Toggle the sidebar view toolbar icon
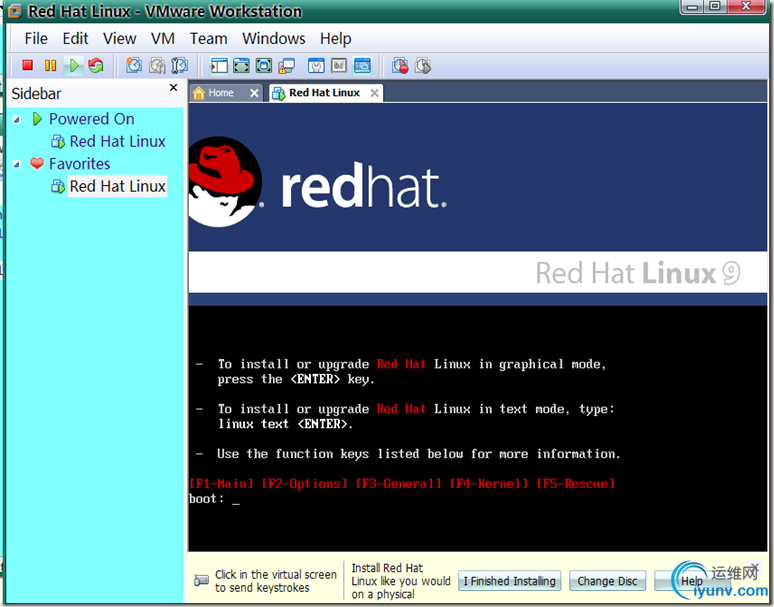Screen dimensions: 774x607 coord(219,65)
